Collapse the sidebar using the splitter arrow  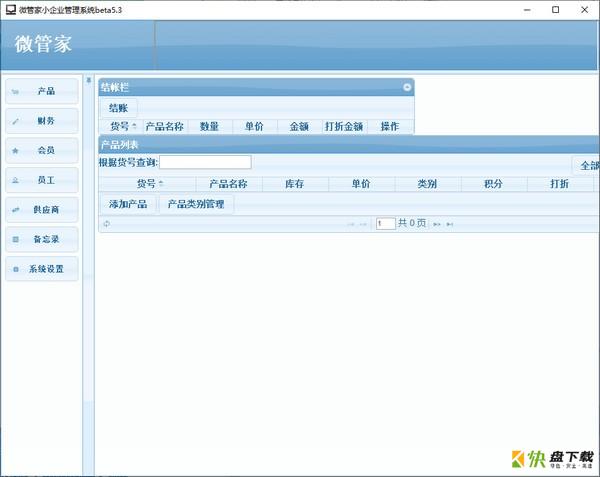tap(89, 80)
